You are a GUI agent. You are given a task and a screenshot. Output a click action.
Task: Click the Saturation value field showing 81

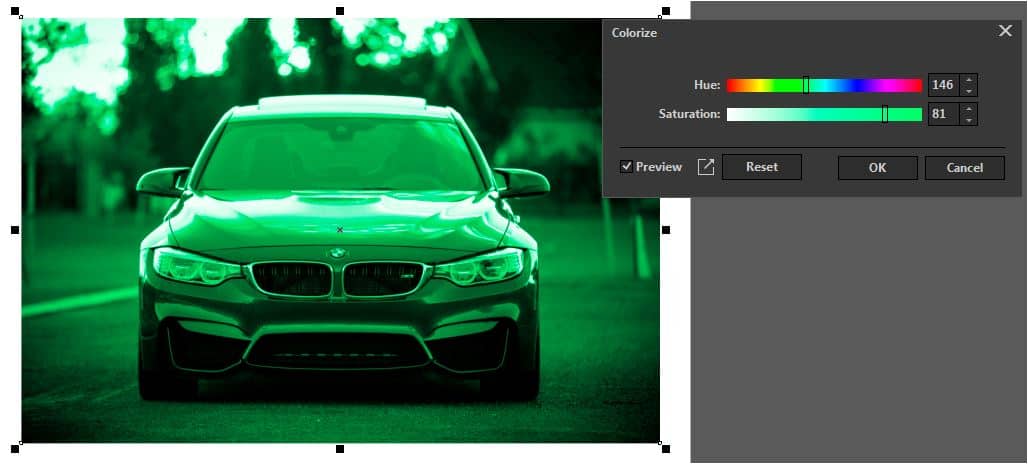coord(944,114)
